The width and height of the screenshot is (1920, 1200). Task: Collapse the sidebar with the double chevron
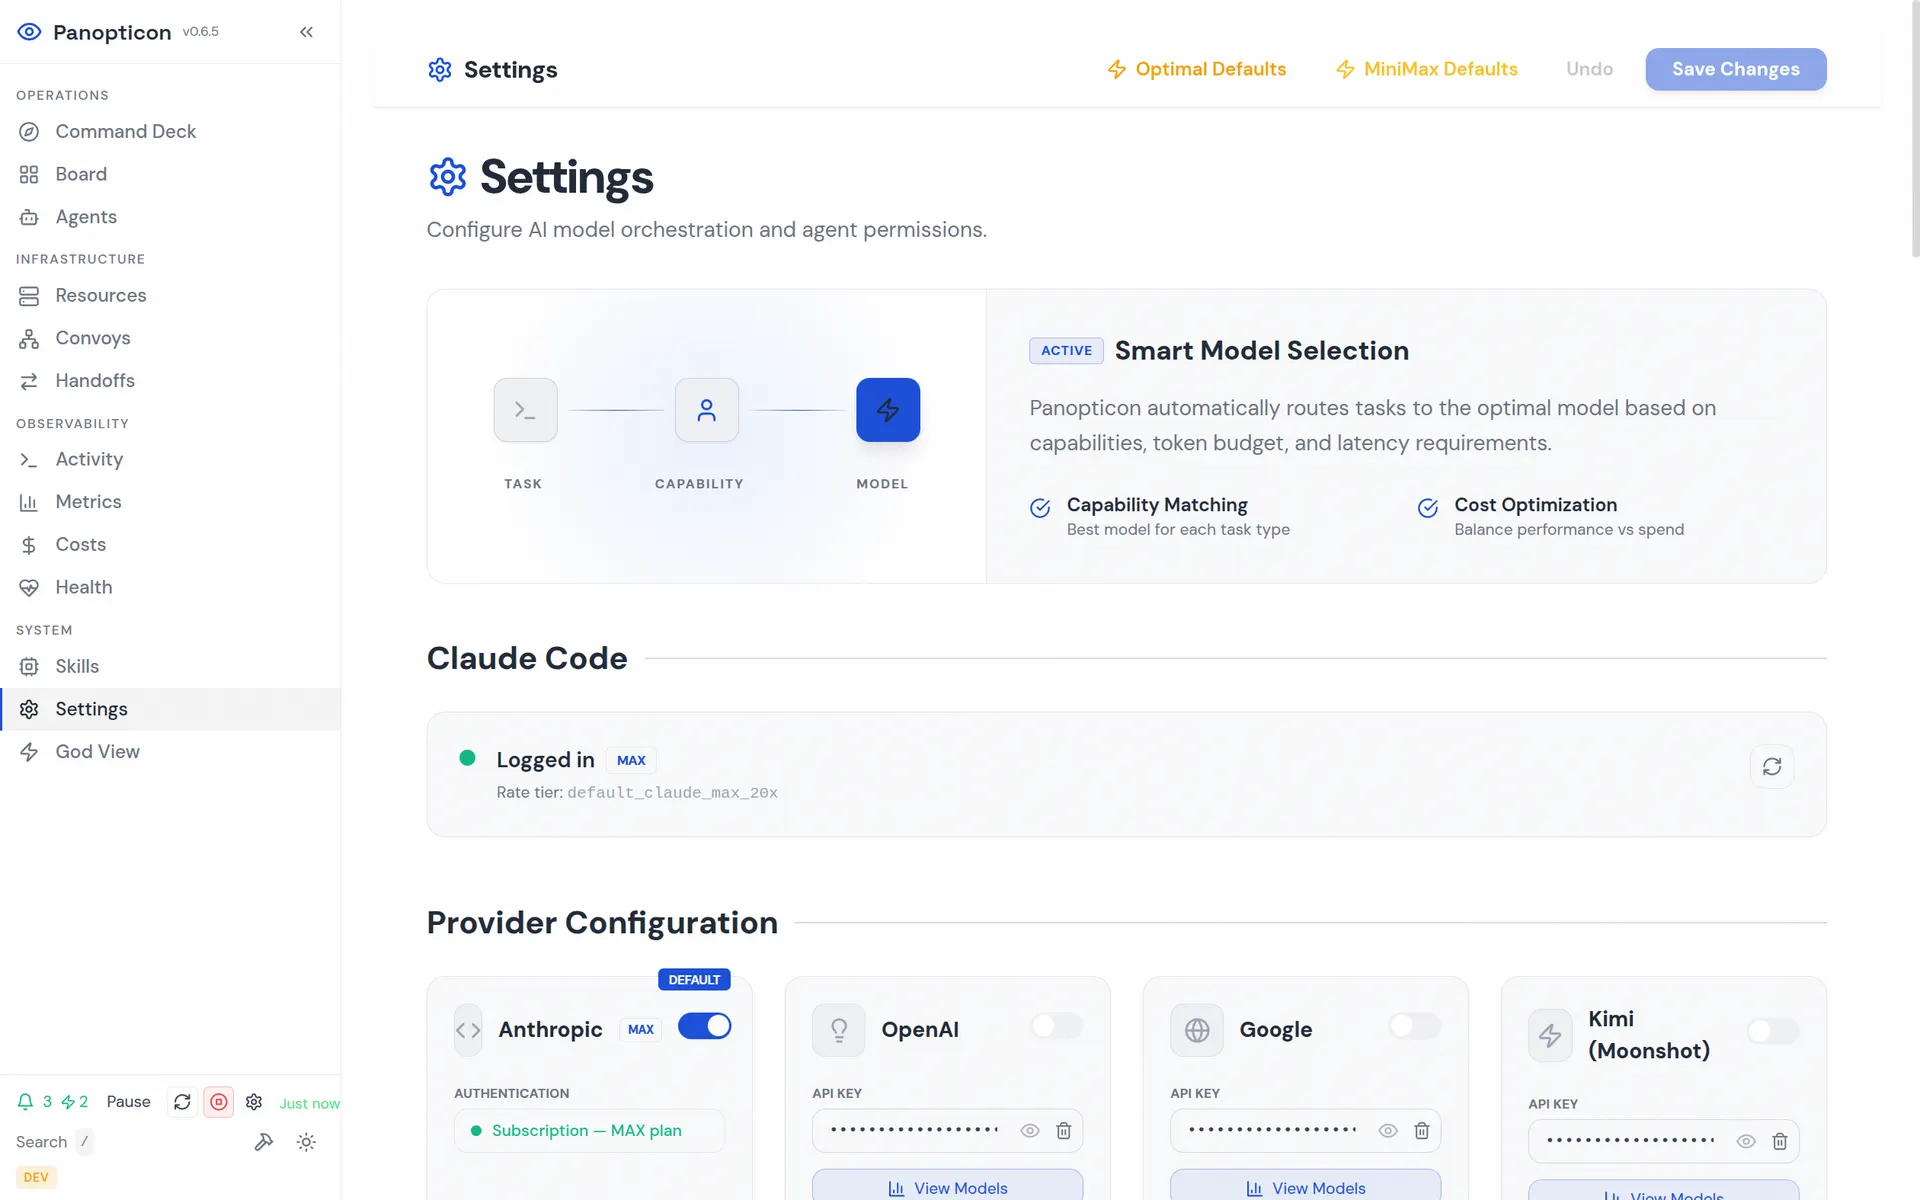(306, 32)
